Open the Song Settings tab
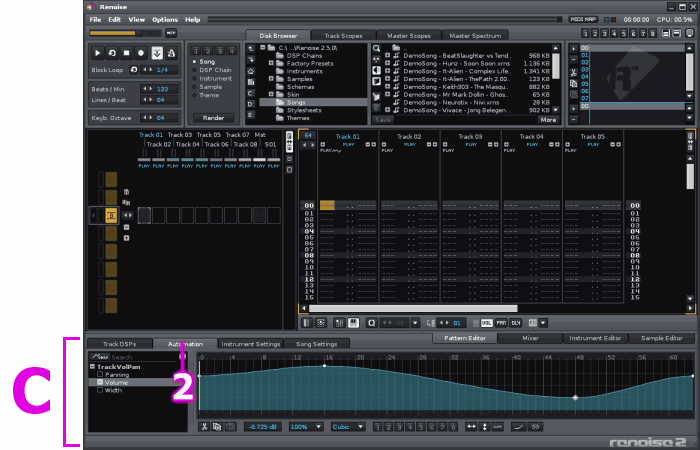 coord(316,344)
